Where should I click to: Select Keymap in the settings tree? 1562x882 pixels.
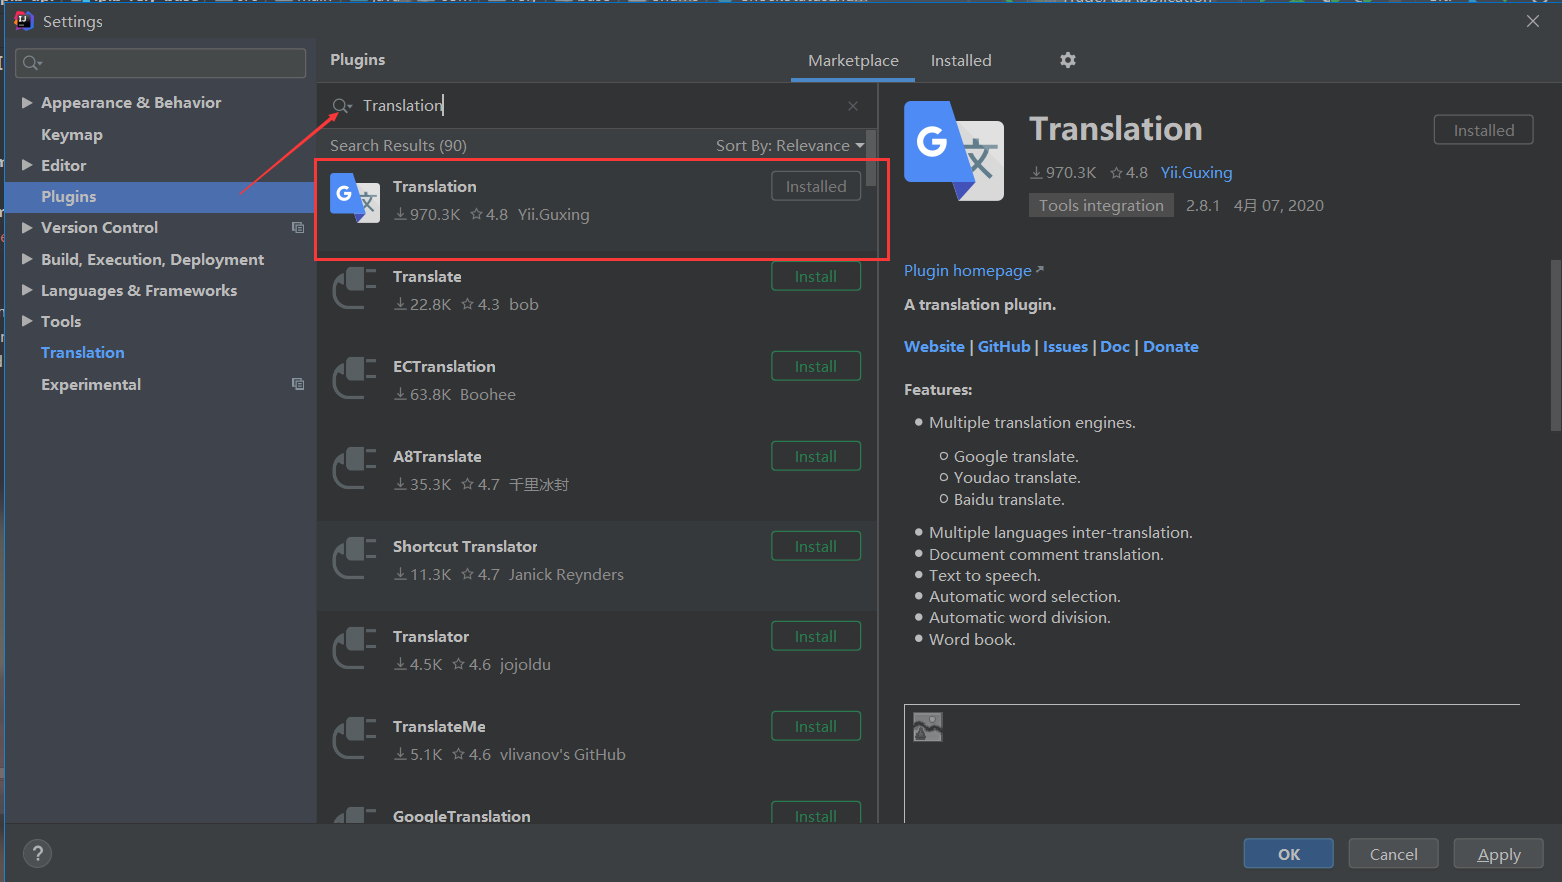[x=72, y=134]
